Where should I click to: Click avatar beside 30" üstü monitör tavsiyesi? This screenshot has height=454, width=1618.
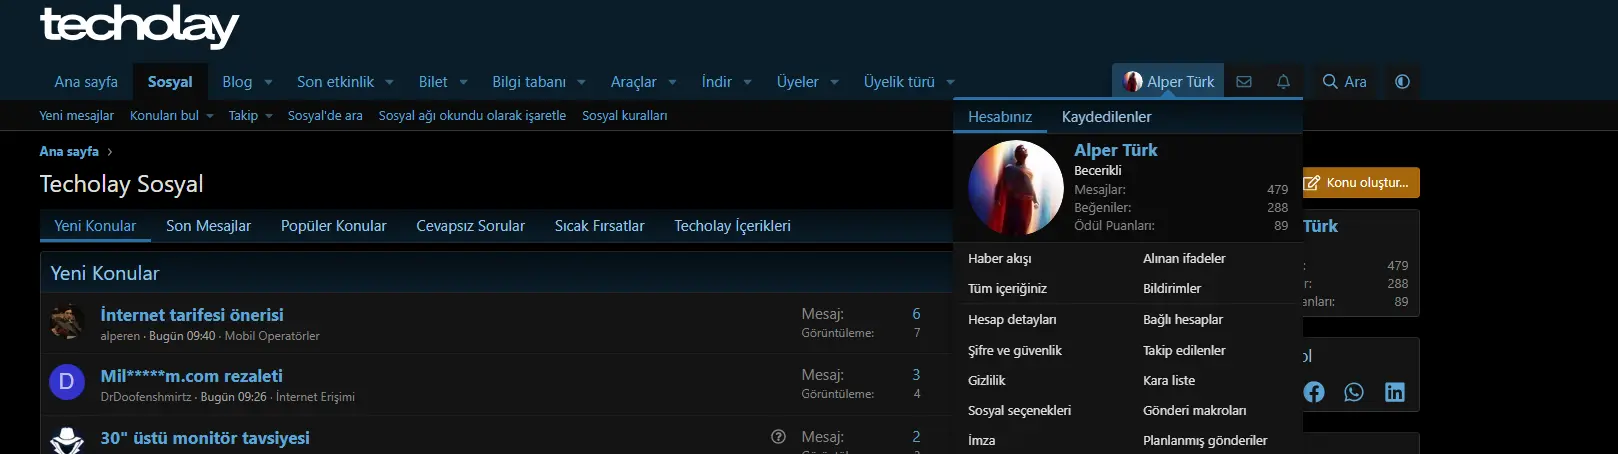(67, 441)
